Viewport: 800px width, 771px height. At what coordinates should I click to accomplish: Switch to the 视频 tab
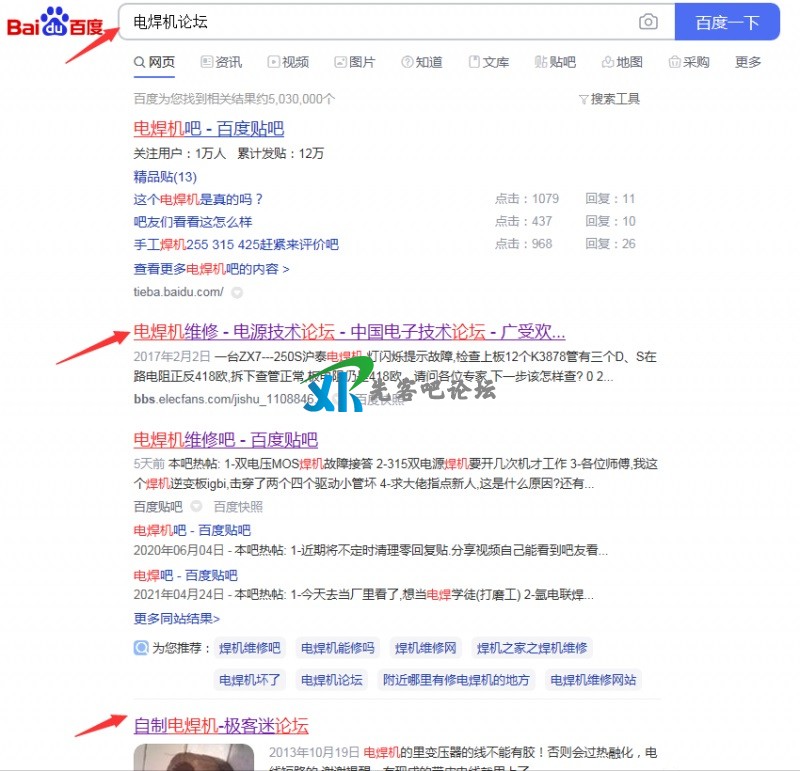click(288, 62)
